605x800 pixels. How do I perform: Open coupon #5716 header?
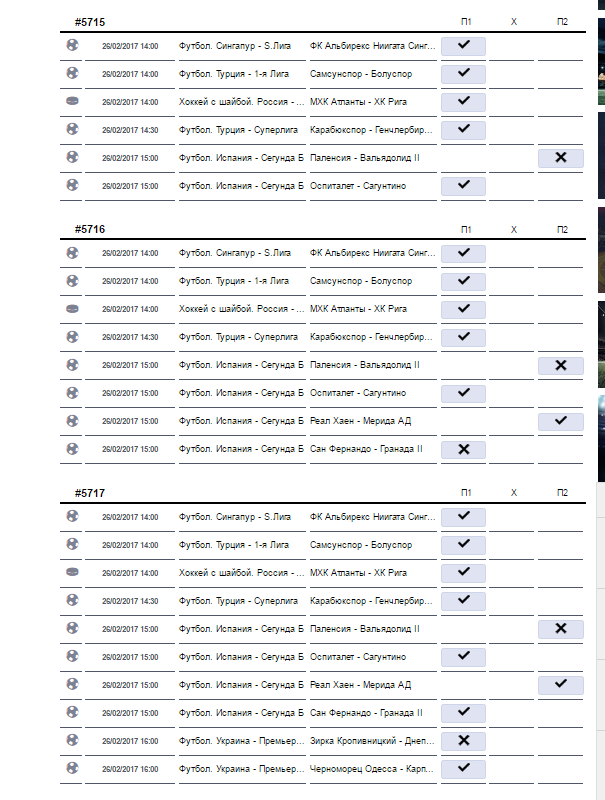tap(90, 229)
